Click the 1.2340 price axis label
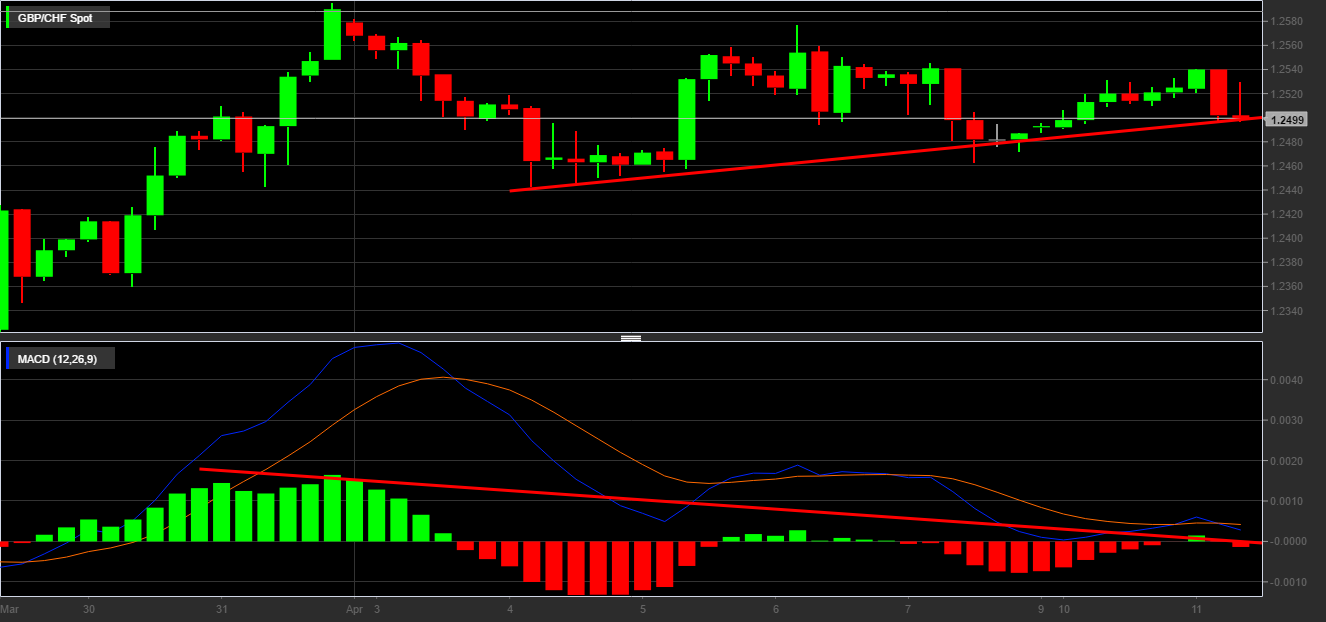This screenshot has height=622, width=1326. pos(1286,310)
